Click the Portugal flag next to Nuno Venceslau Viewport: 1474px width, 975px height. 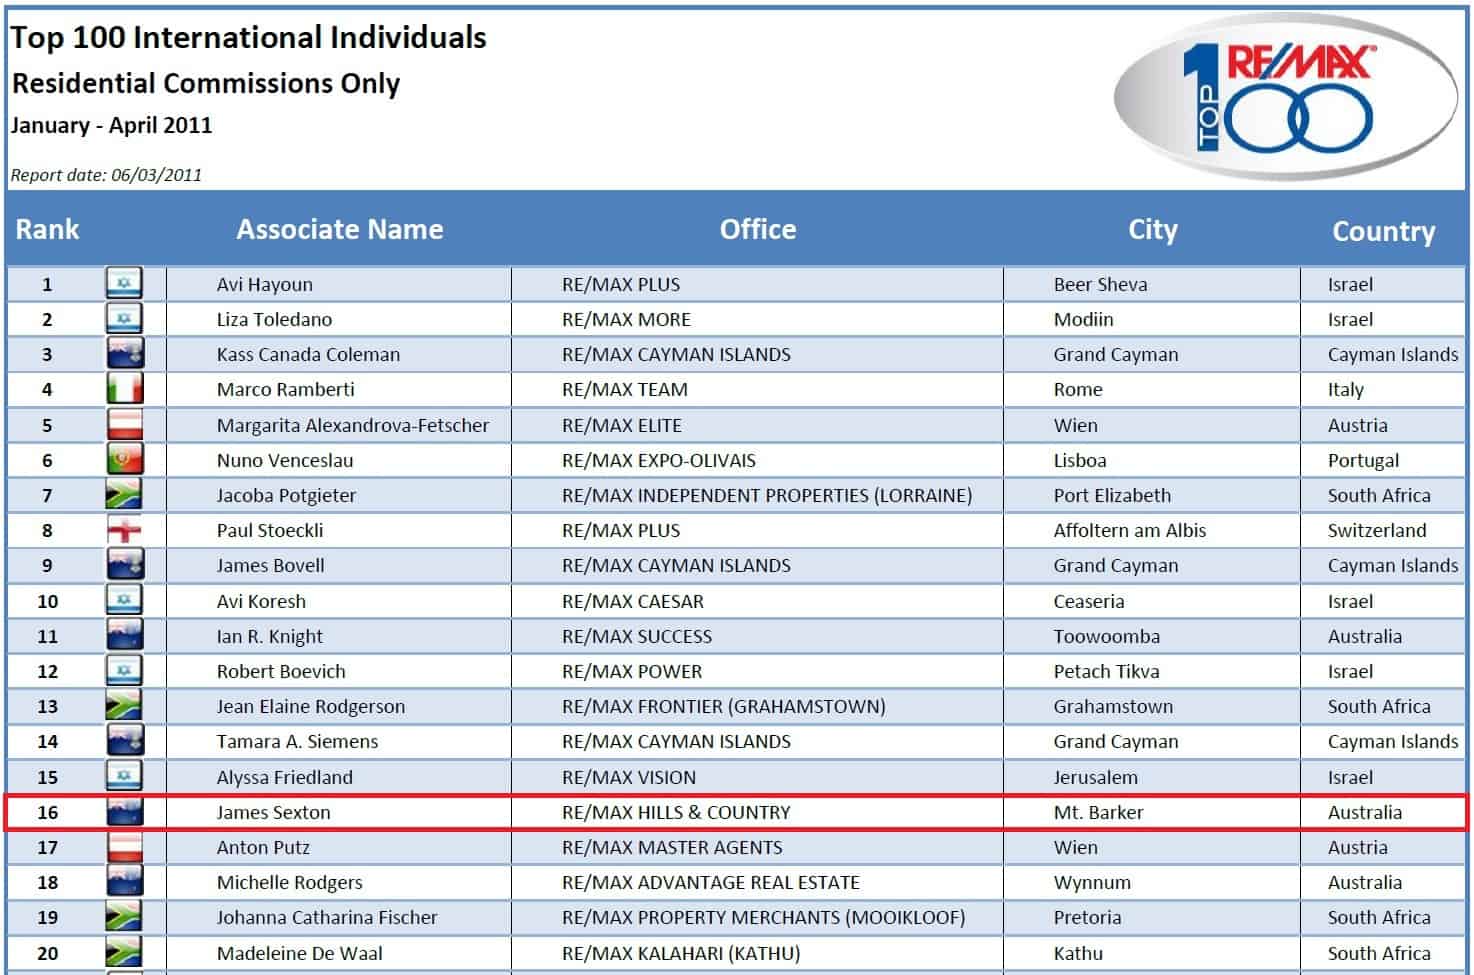tap(124, 460)
